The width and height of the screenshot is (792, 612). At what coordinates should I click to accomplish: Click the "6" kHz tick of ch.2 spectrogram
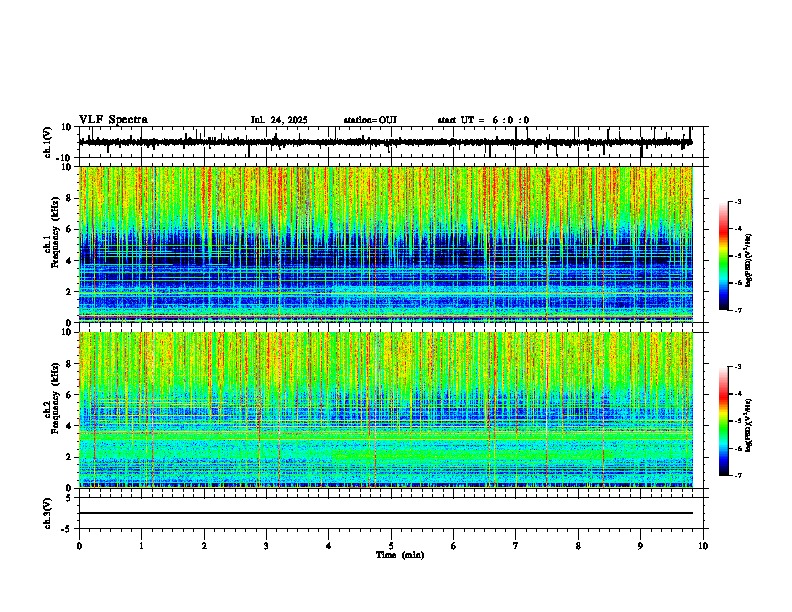coord(69,395)
